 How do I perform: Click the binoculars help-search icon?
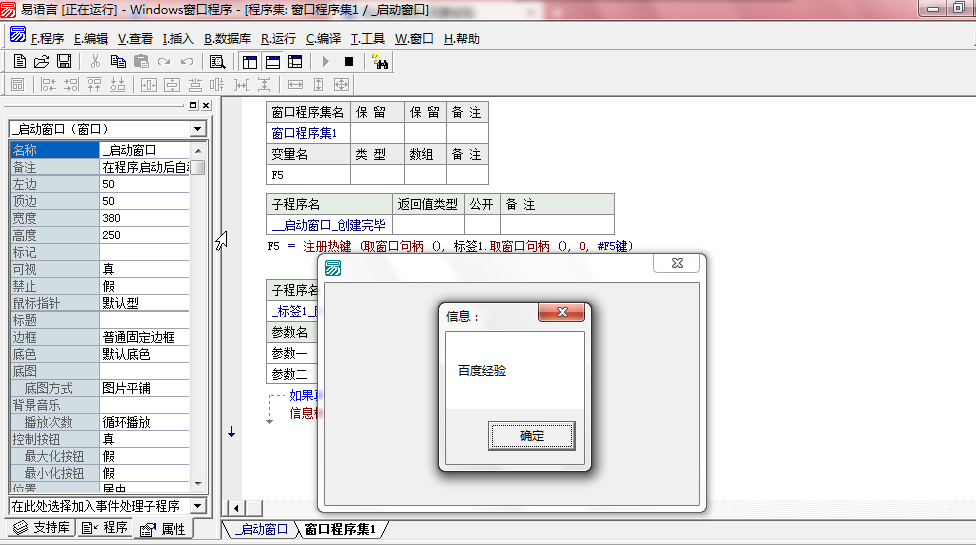point(380,62)
